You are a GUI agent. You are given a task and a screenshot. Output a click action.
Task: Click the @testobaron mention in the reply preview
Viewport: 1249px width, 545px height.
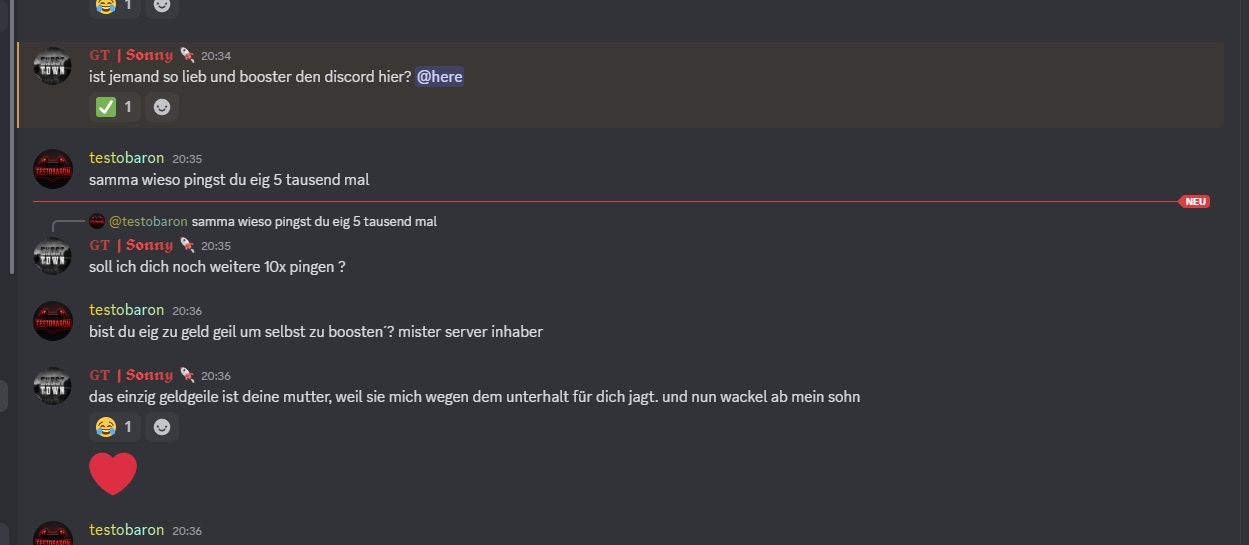coord(148,222)
